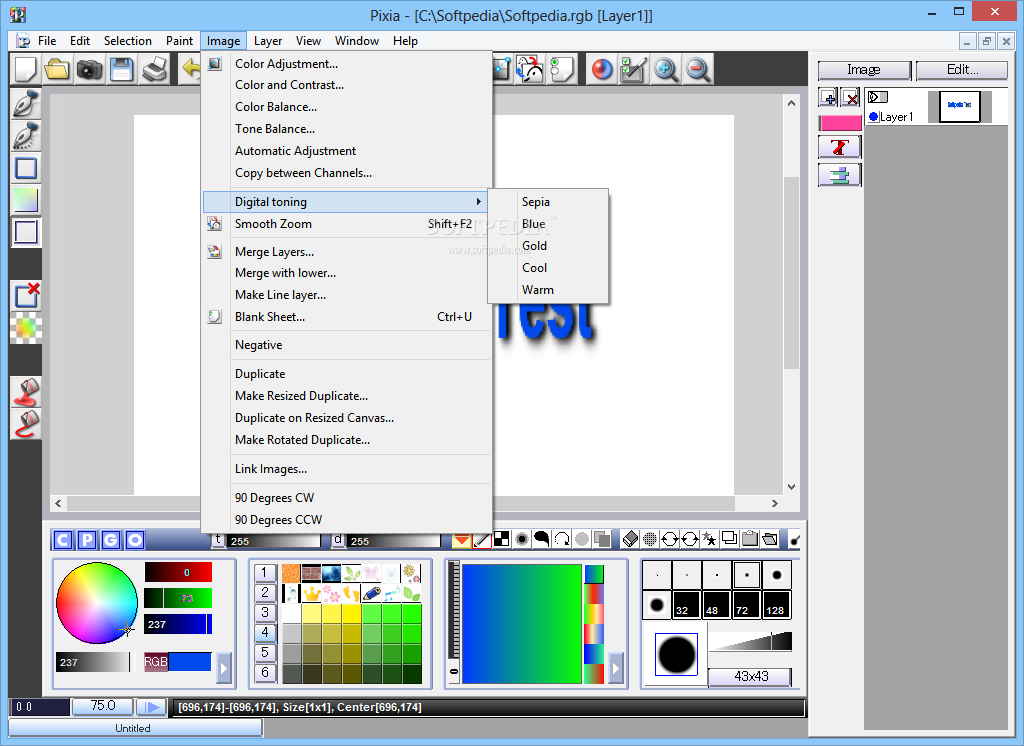Open the Digital toning submenu arrow
Image resolution: width=1024 pixels, height=746 pixels.
click(479, 202)
